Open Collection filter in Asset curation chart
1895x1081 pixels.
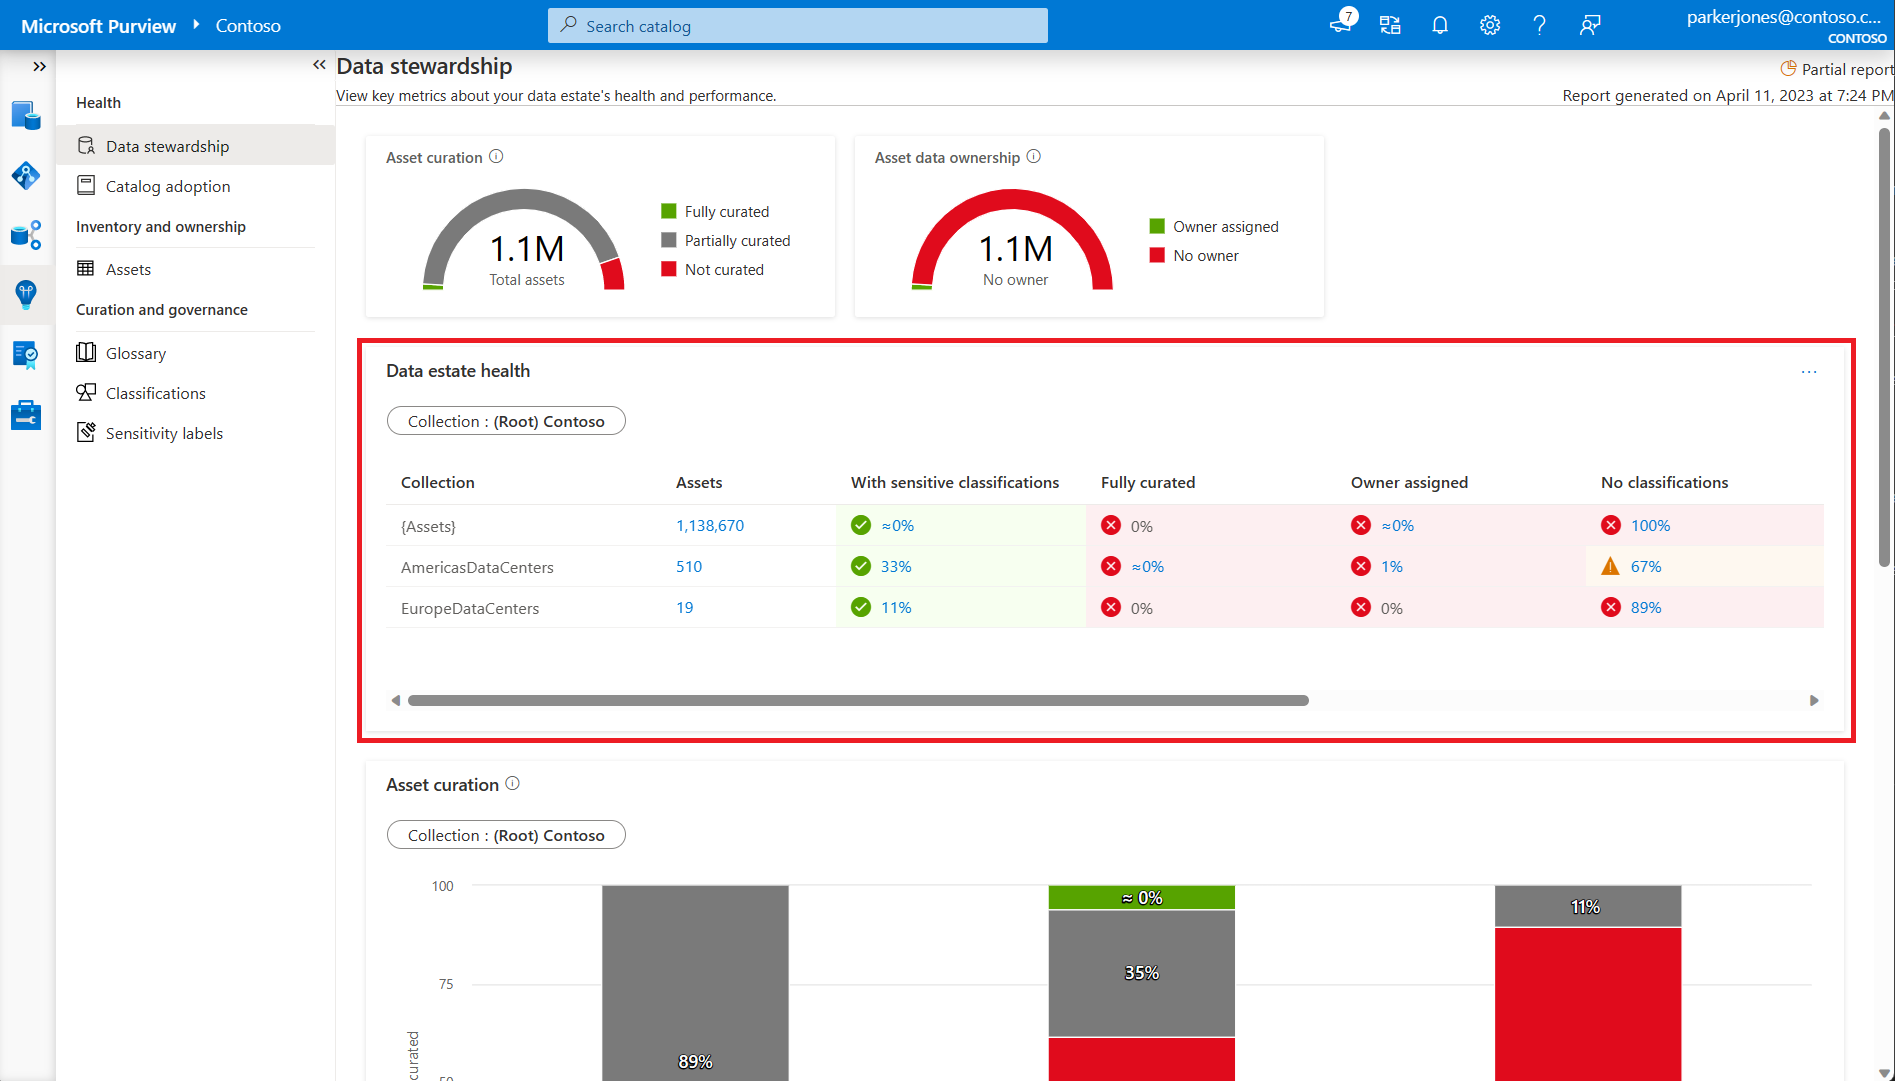(506, 835)
